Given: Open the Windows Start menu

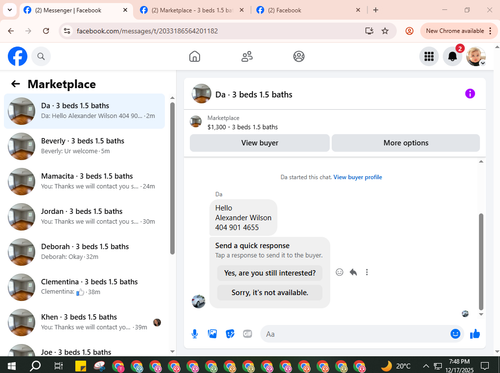Looking at the screenshot, I should tap(12, 366).
